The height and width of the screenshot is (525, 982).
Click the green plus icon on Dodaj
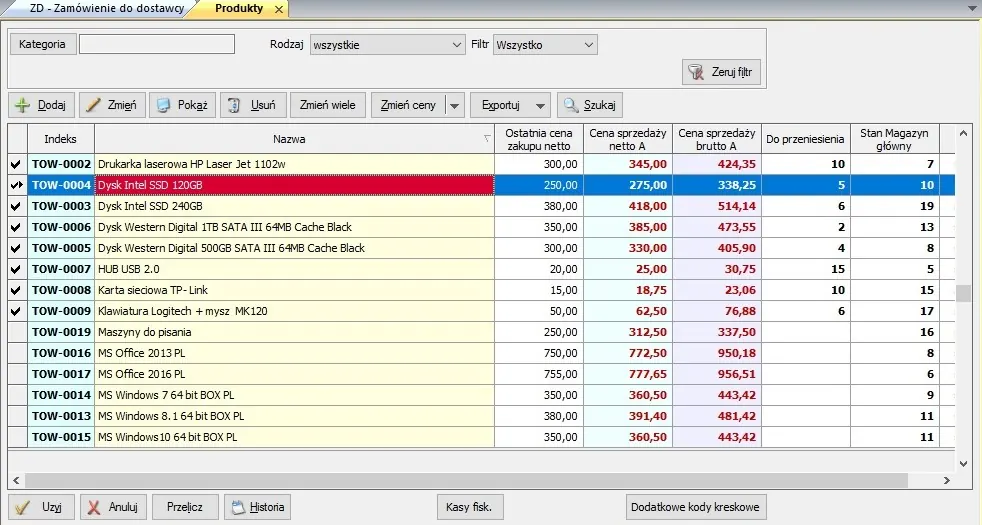coord(23,105)
